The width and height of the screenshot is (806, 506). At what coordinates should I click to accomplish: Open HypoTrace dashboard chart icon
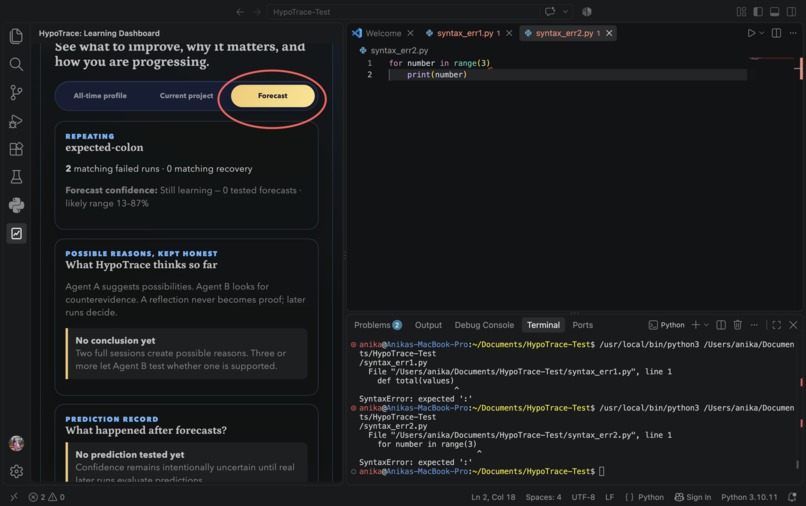[16, 233]
